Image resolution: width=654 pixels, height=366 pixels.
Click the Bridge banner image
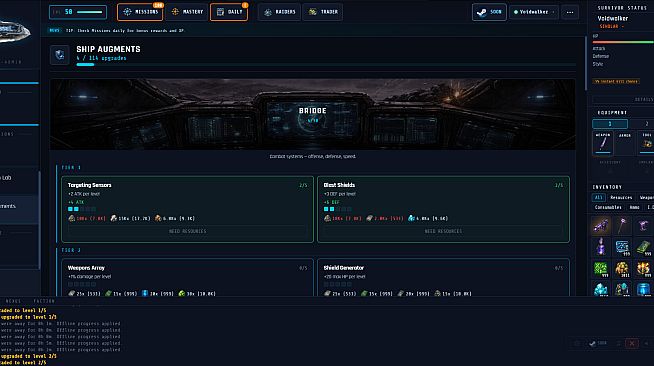(312, 114)
